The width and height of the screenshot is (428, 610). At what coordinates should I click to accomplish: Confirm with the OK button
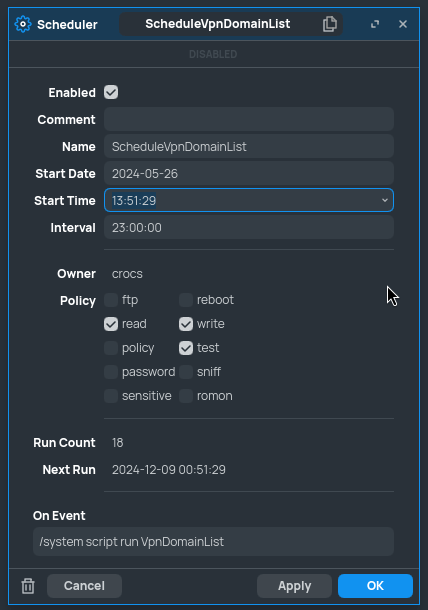tap(375, 586)
